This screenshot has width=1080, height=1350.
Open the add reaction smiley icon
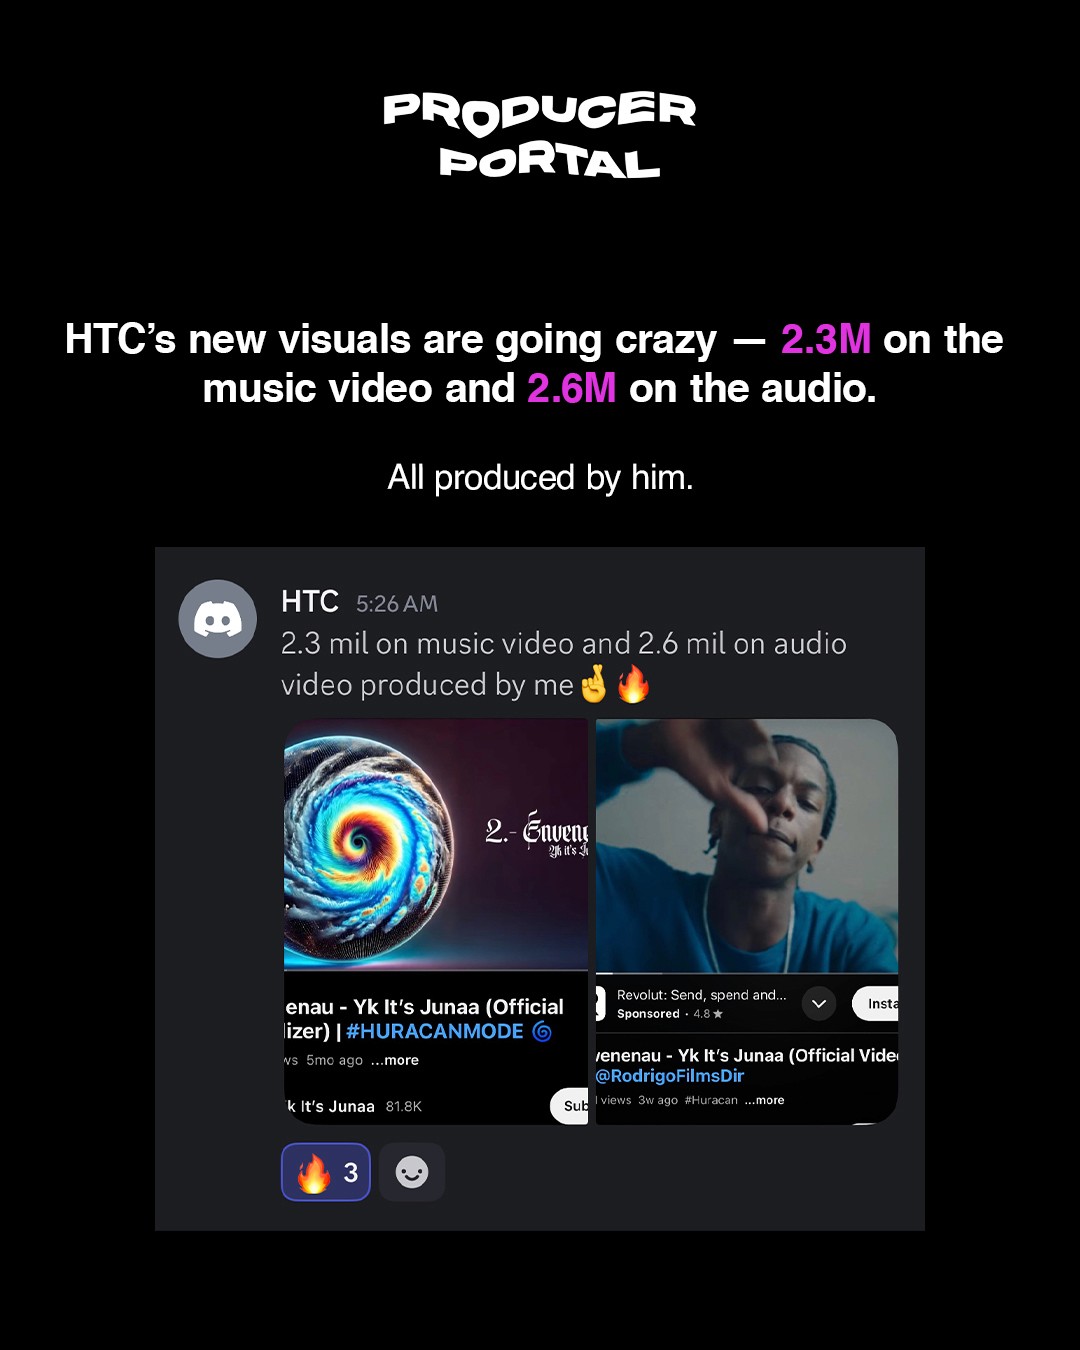[412, 1172]
